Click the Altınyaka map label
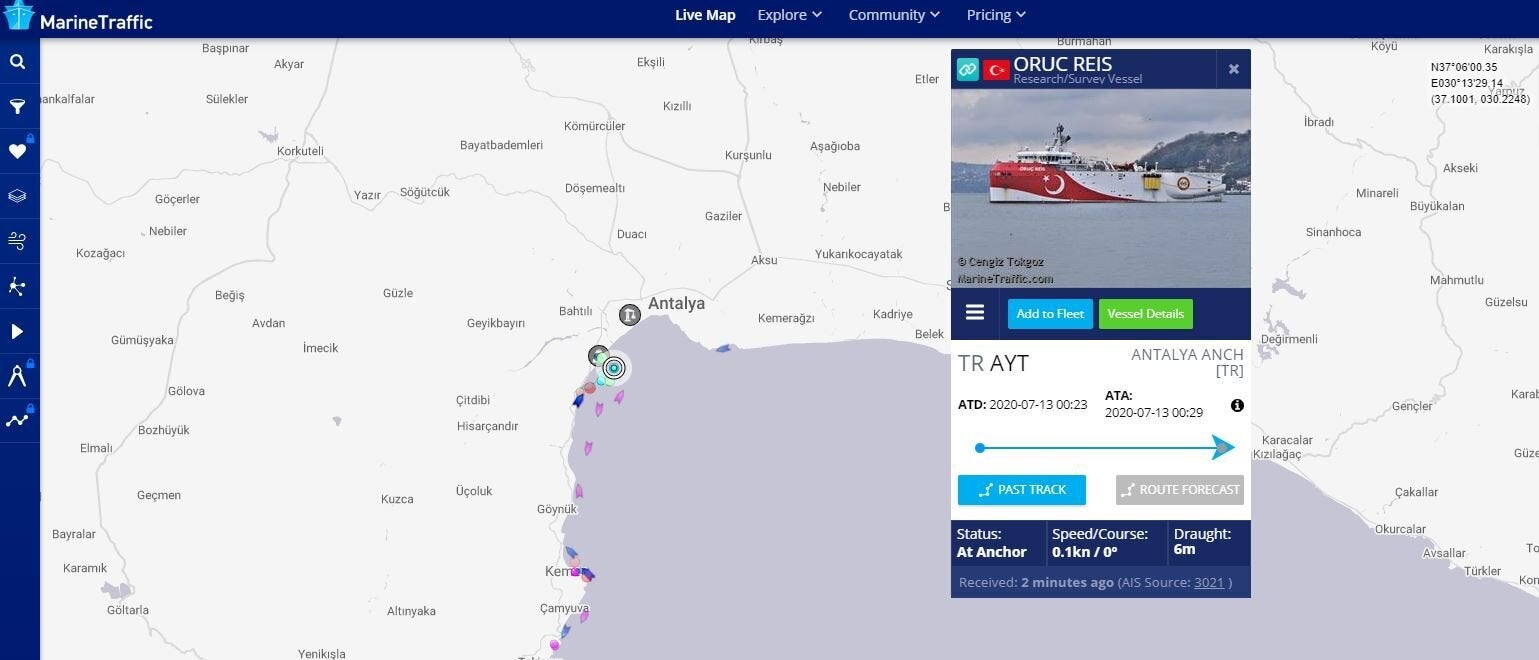Viewport: 1539px width, 660px height. coord(411,611)
